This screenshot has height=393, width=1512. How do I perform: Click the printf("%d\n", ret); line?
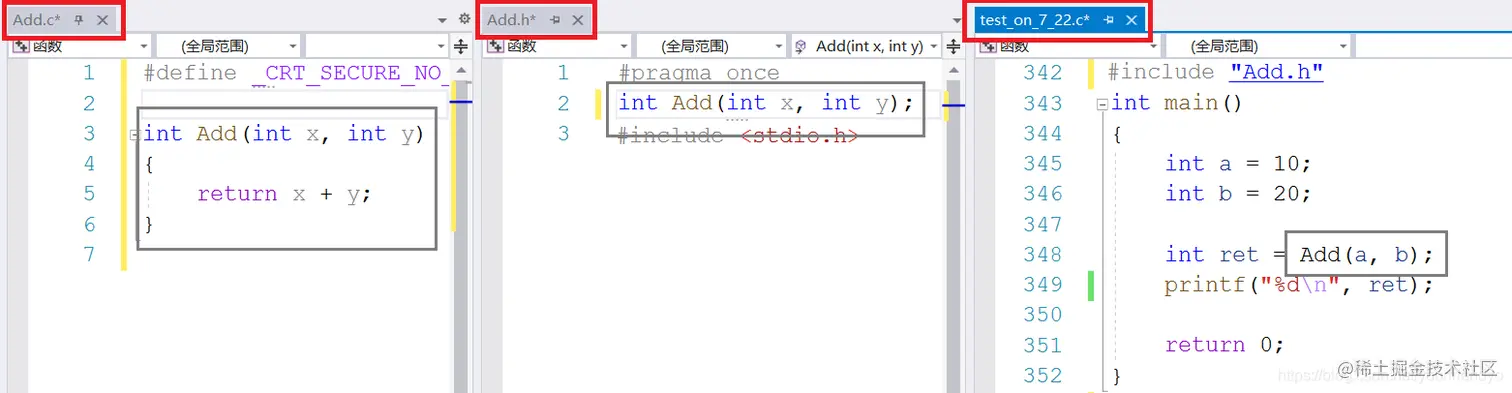1299,285
